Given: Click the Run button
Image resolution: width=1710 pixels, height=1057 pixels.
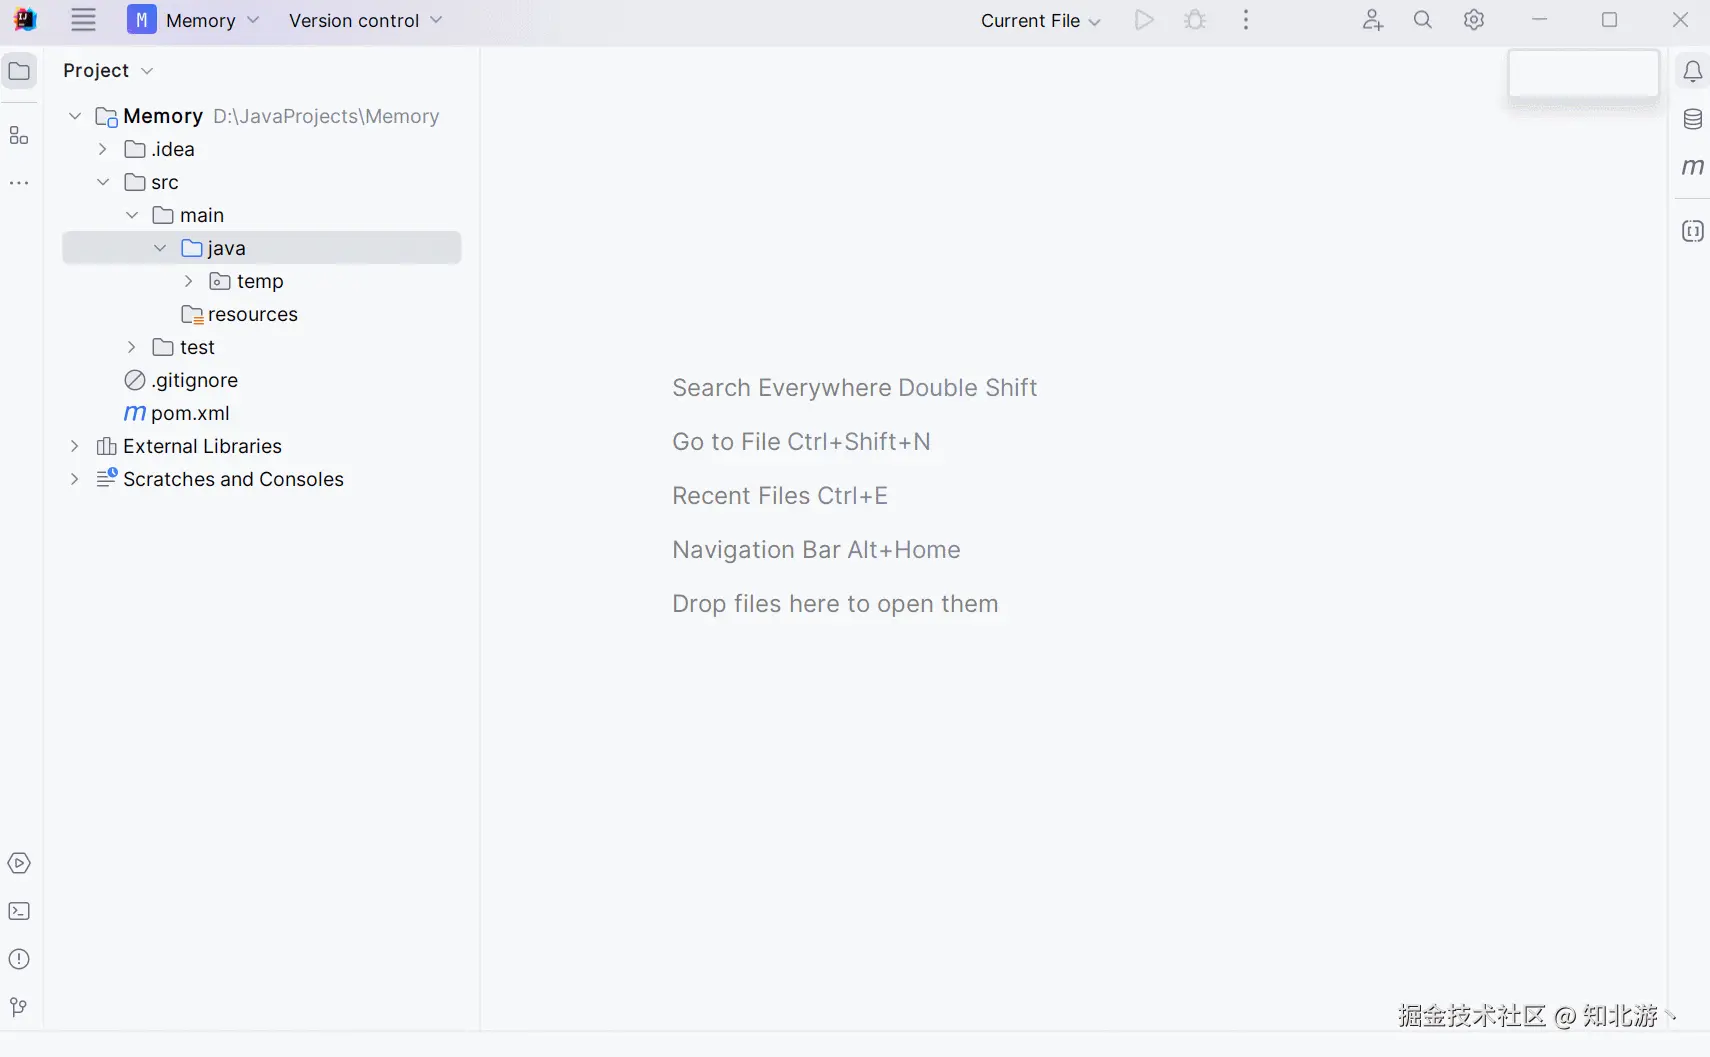Looking at the screenshot, I should pyautogui.click(x=1144, y=20).
